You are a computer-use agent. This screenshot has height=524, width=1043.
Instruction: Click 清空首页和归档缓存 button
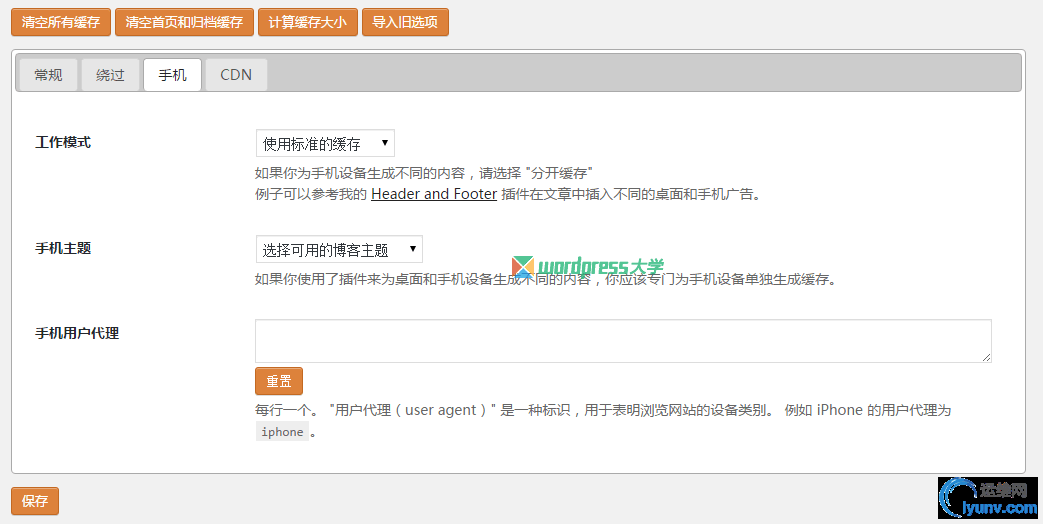pos(184,22)
